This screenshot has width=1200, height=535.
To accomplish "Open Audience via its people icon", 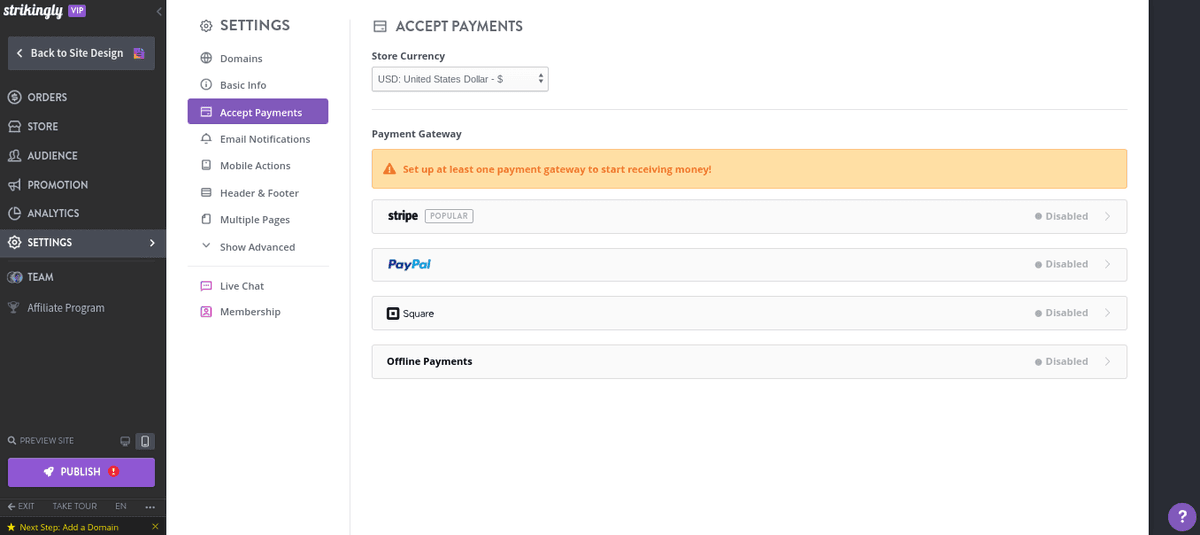I will coord(15,156).
